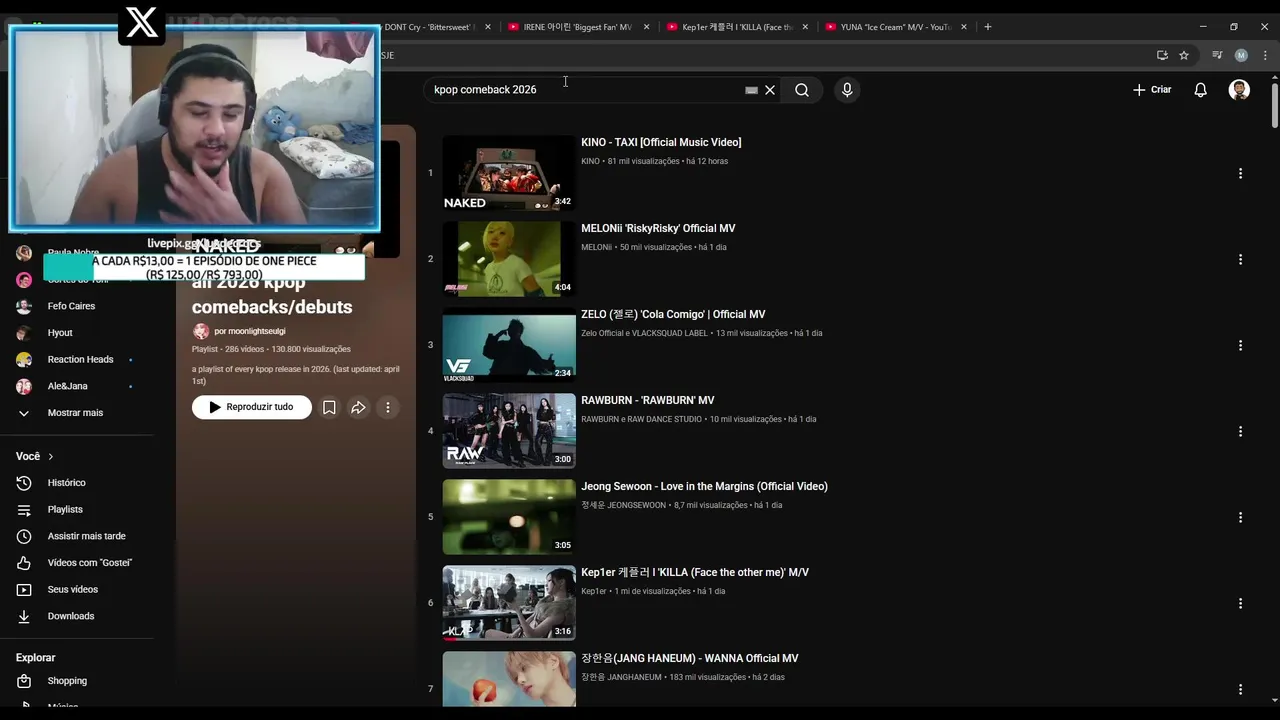Clear the search text with the X icon
1280x720 pixels.
770,90
